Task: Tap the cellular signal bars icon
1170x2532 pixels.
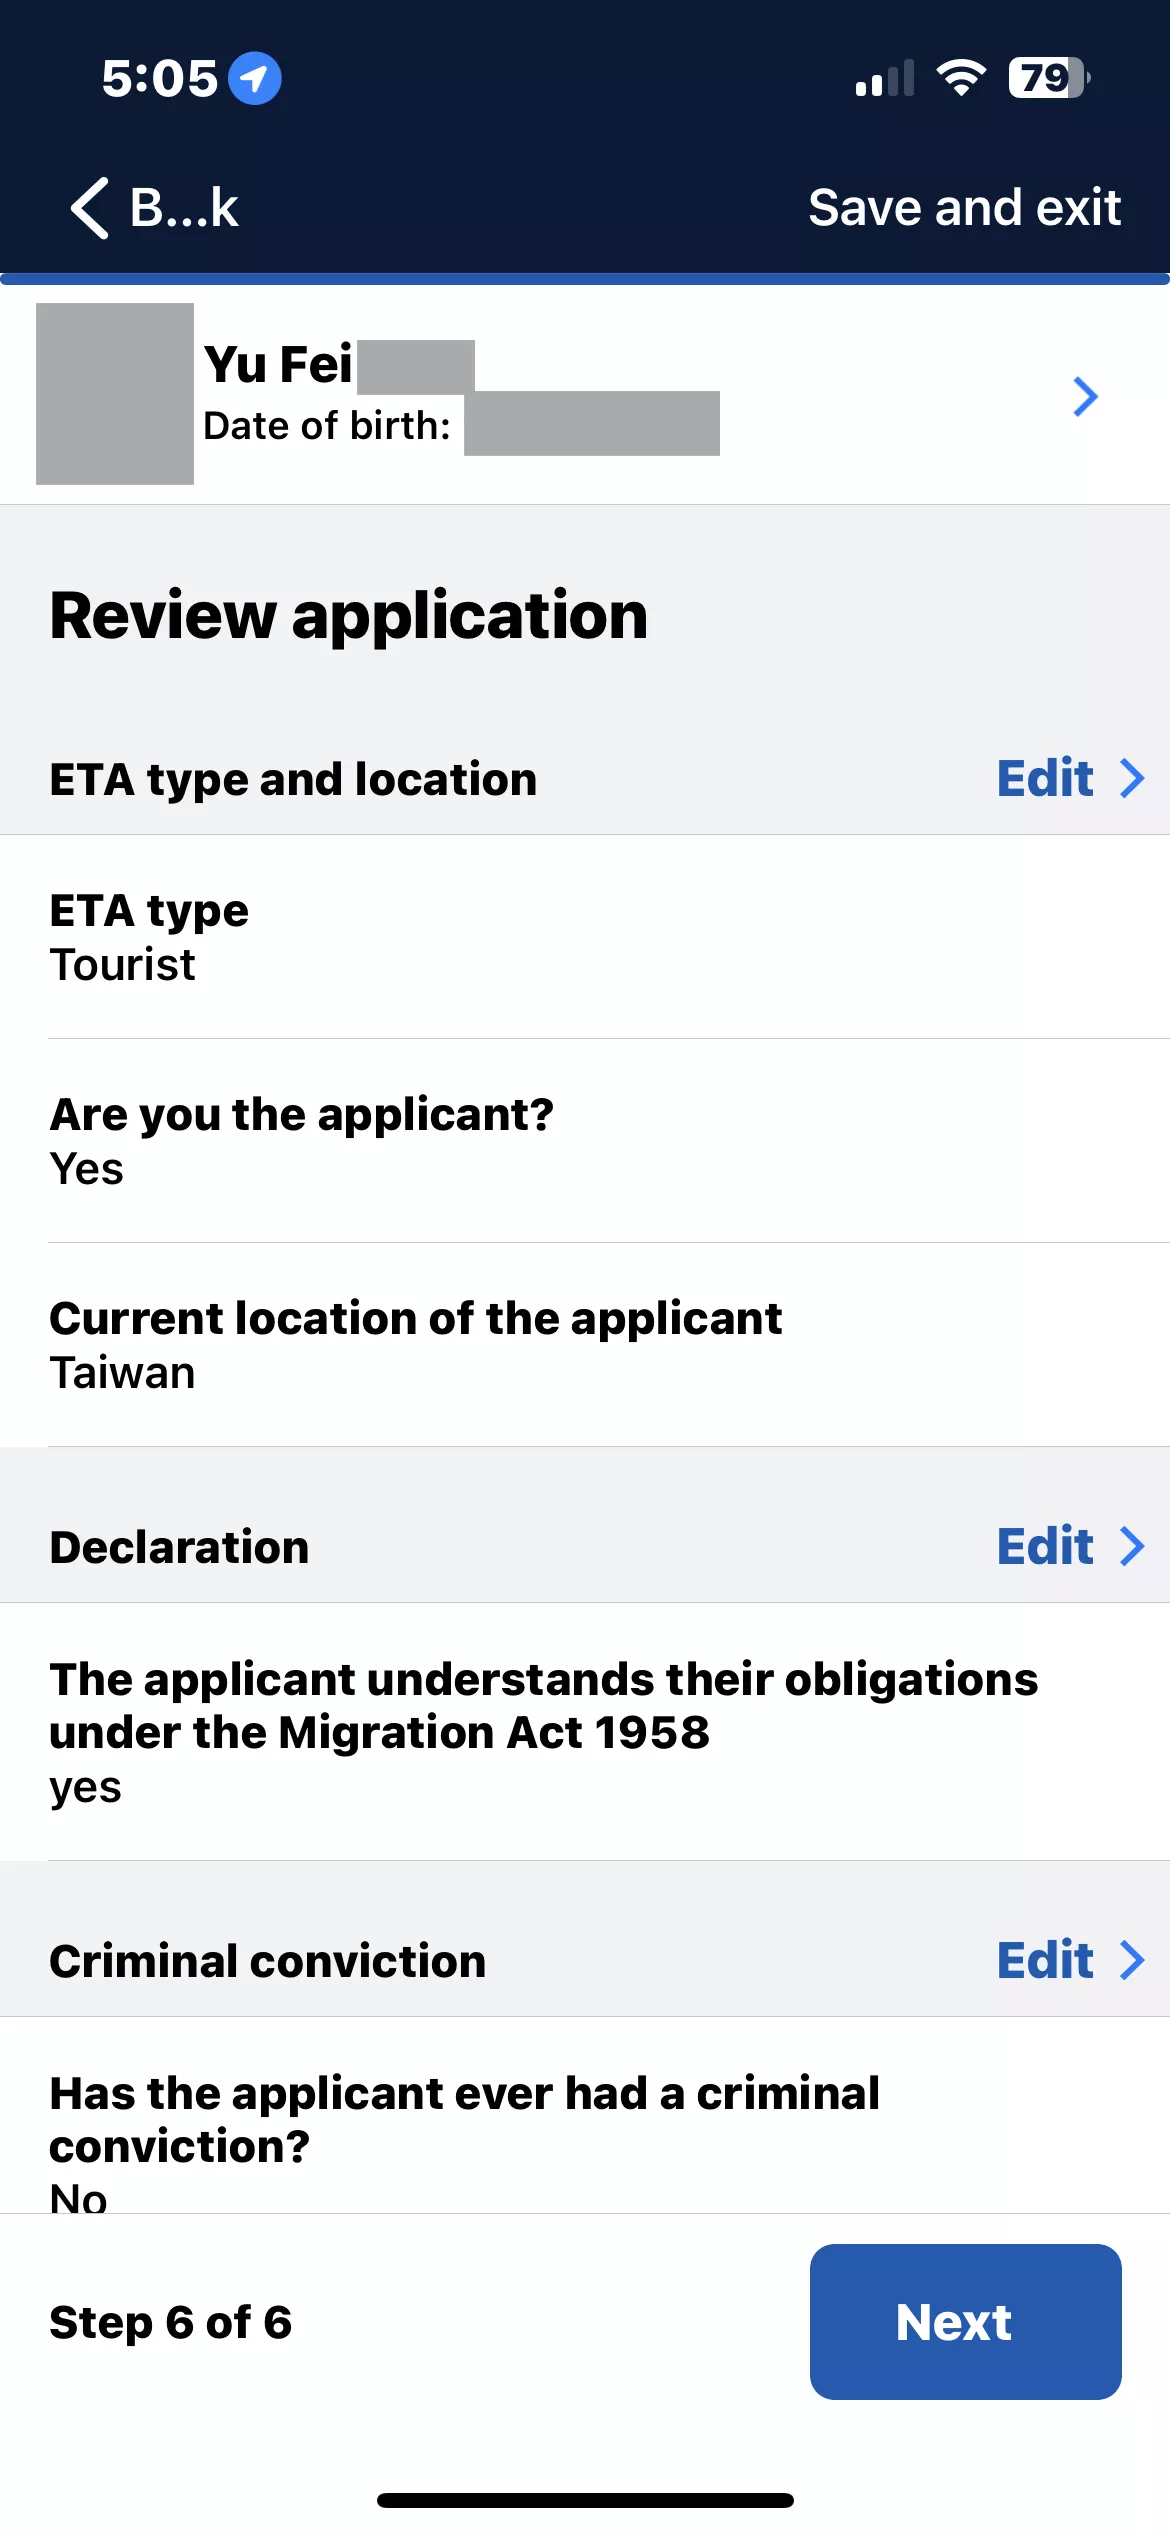Action: 885,78
